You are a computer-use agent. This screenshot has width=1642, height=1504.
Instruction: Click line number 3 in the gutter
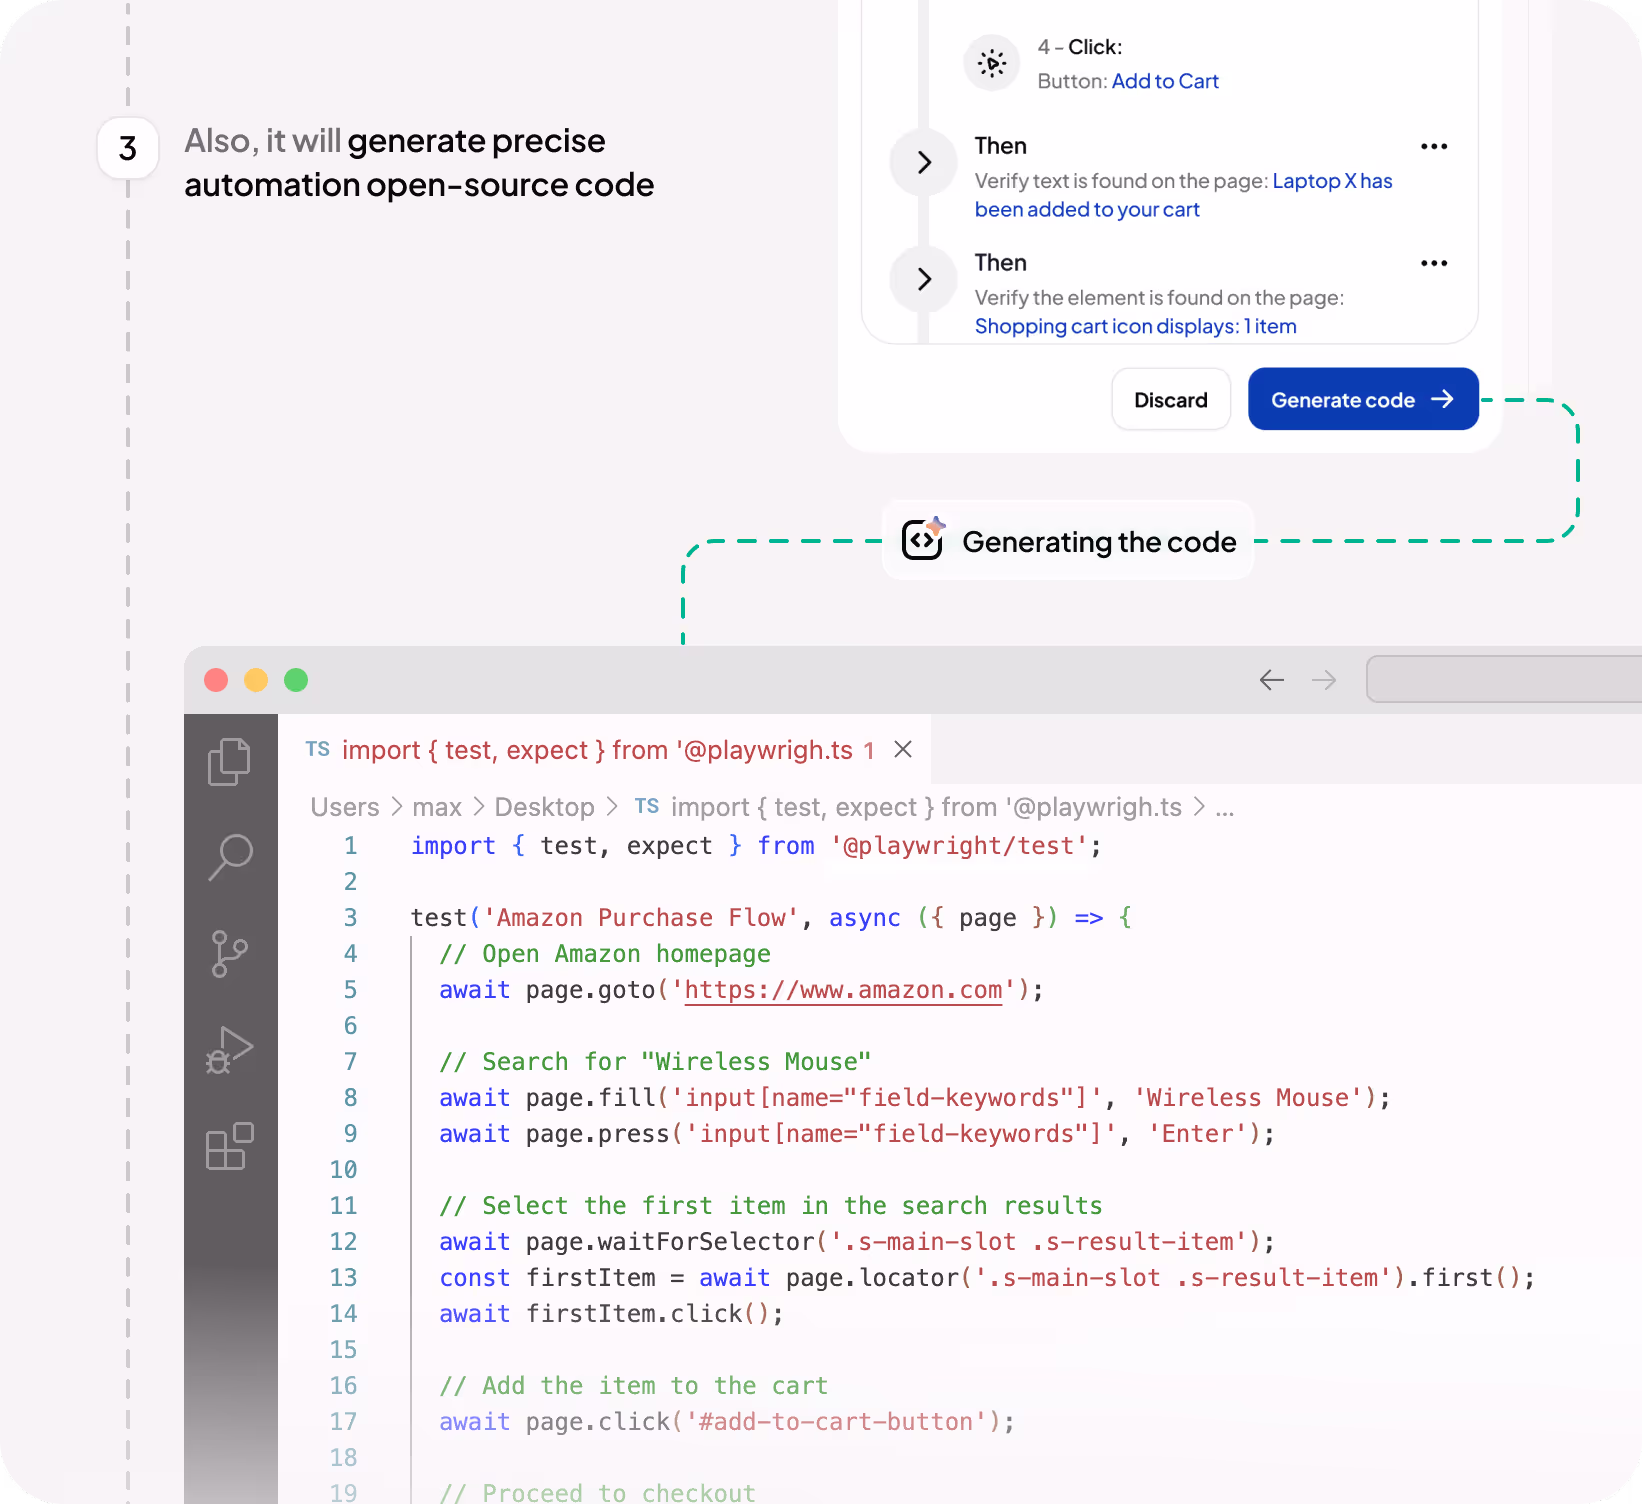click(x=350, y=918)
